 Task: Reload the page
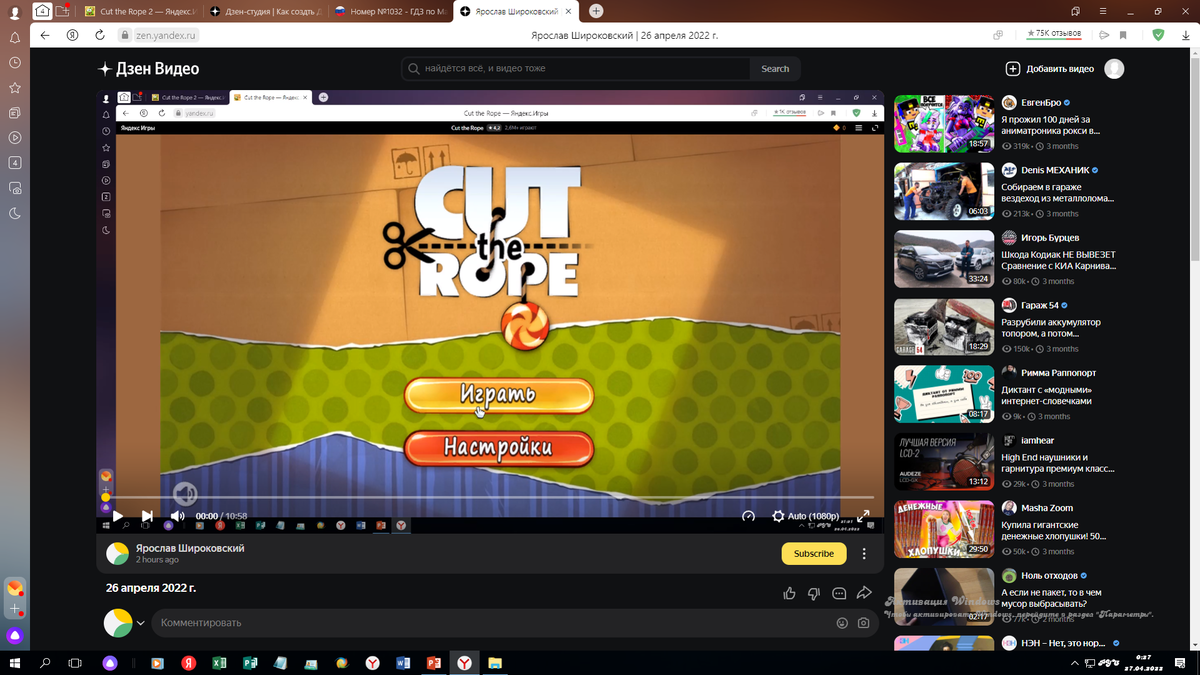(x=100, y=35)
